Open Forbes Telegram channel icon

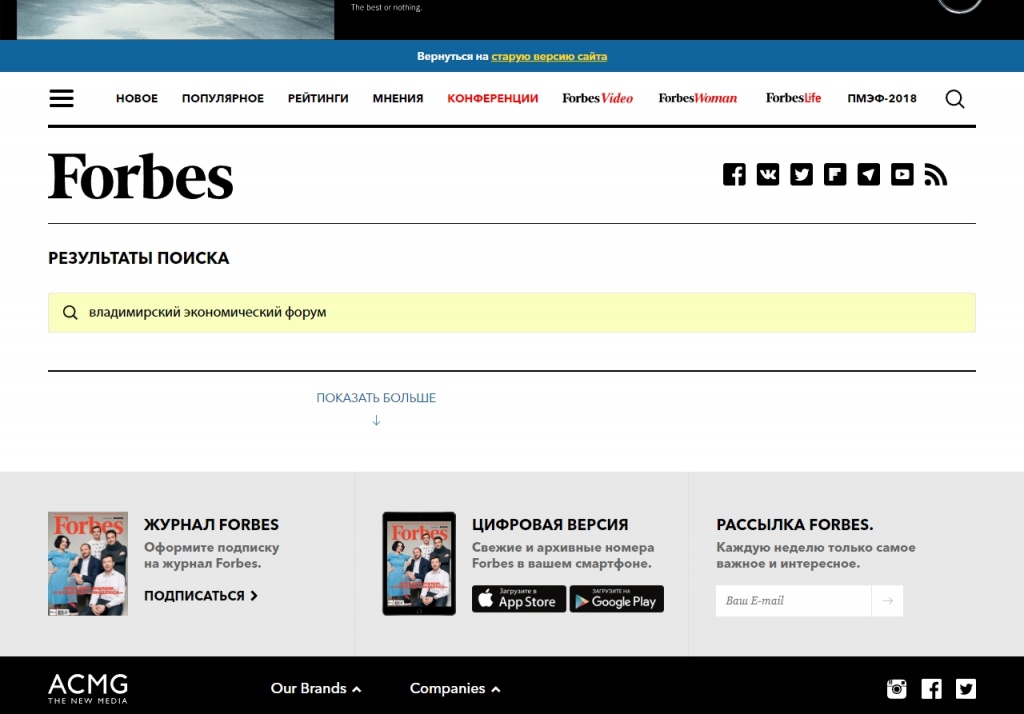pyautogui.click(x=868, y=174)
